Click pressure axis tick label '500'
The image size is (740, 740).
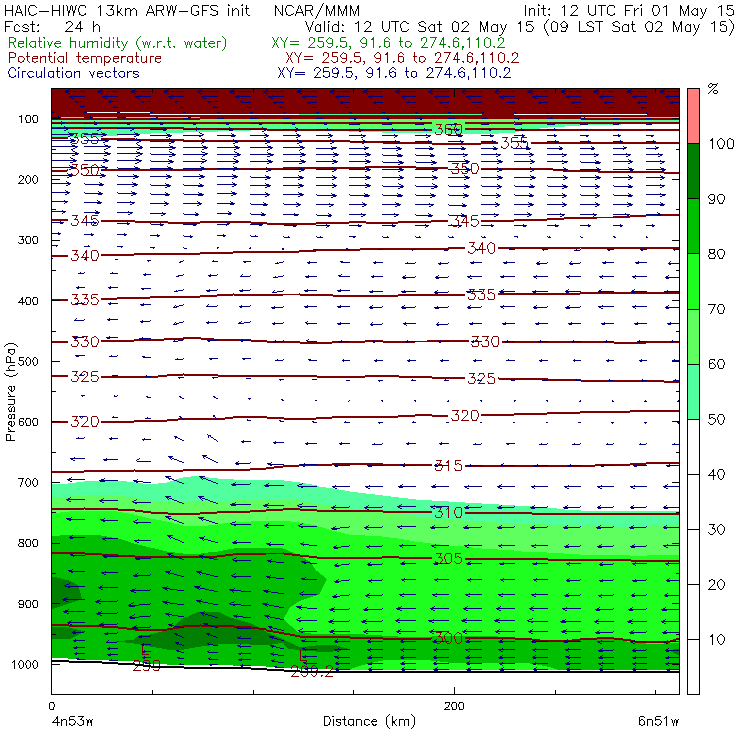[28, 361]
